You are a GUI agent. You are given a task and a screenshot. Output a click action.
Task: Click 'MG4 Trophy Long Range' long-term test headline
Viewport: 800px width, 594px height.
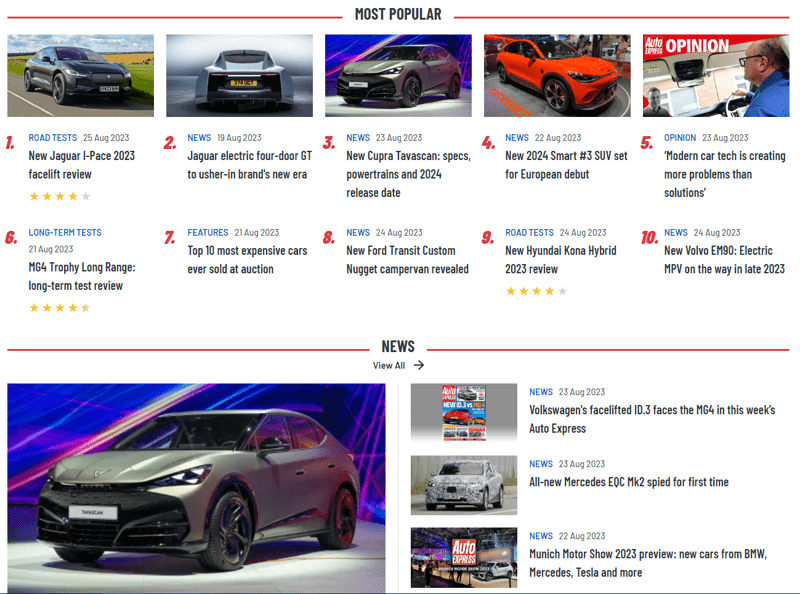pyautogui.click(x=82, y=276)
